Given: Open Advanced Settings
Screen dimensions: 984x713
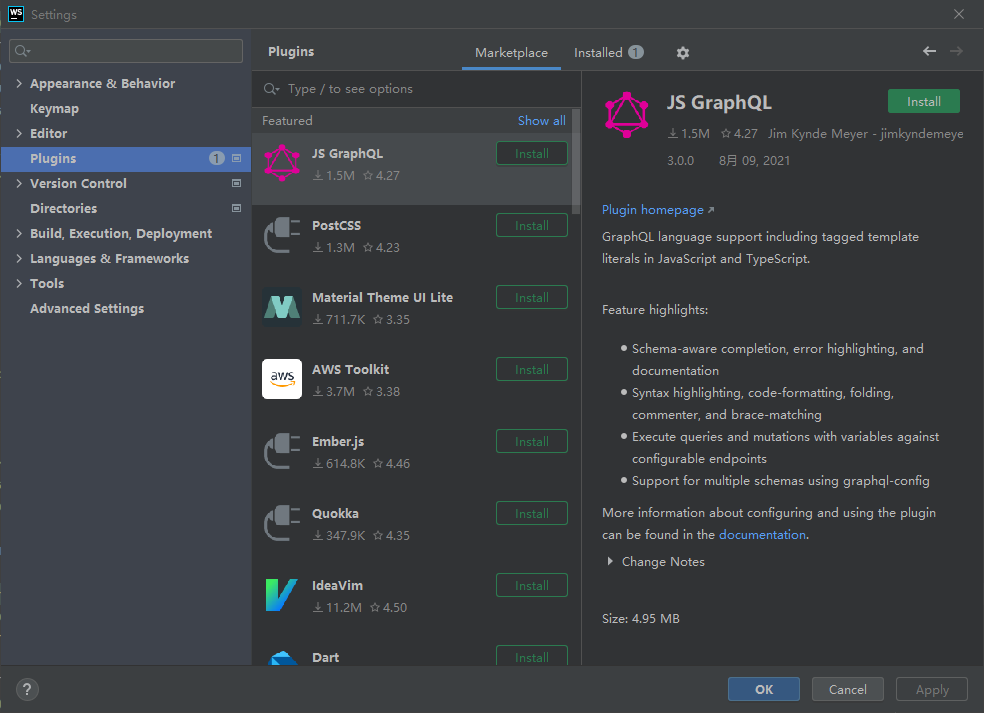Looking at the screenshot, I should (87, 309).
